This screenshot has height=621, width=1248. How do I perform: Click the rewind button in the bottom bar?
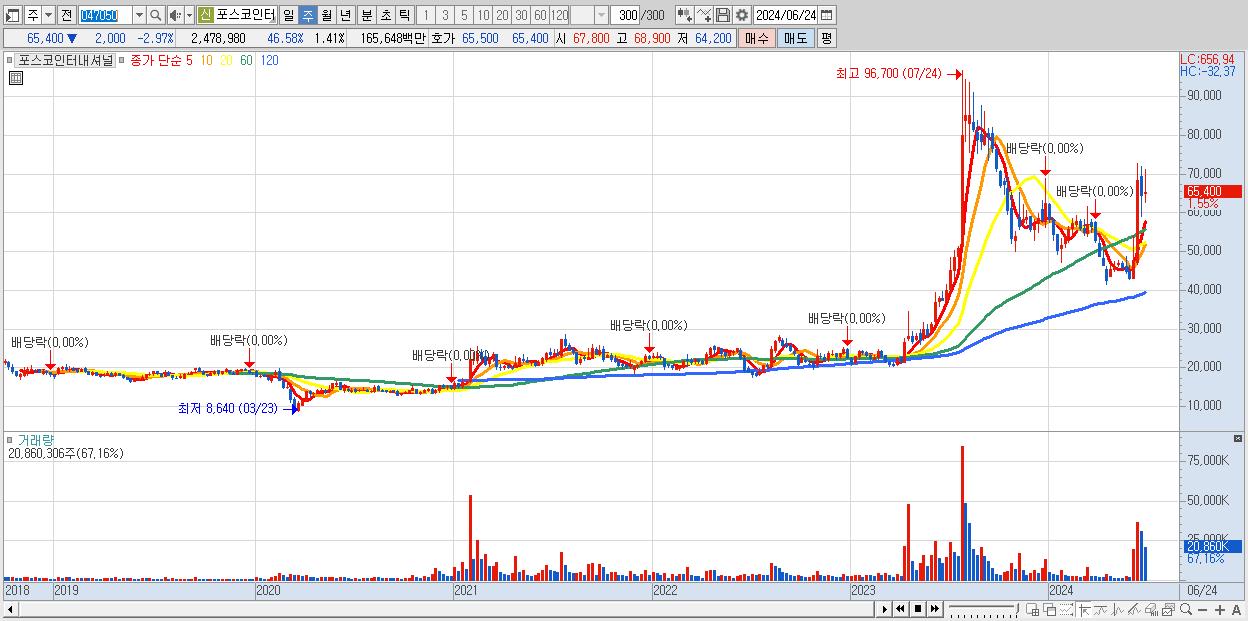(900, 609)
